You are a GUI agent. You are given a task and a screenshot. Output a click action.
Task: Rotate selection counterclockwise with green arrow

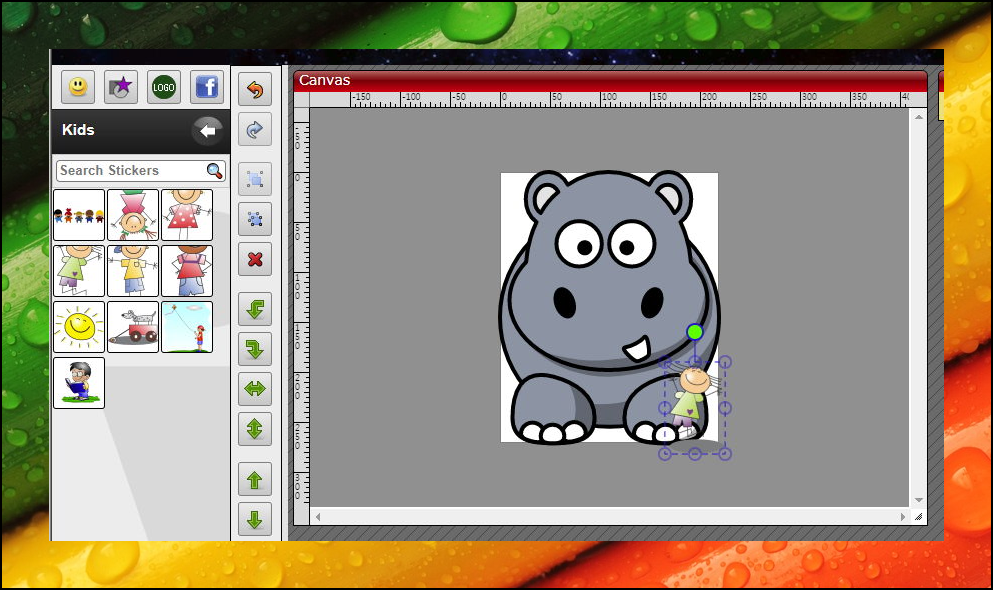click(x=255, y=309)
